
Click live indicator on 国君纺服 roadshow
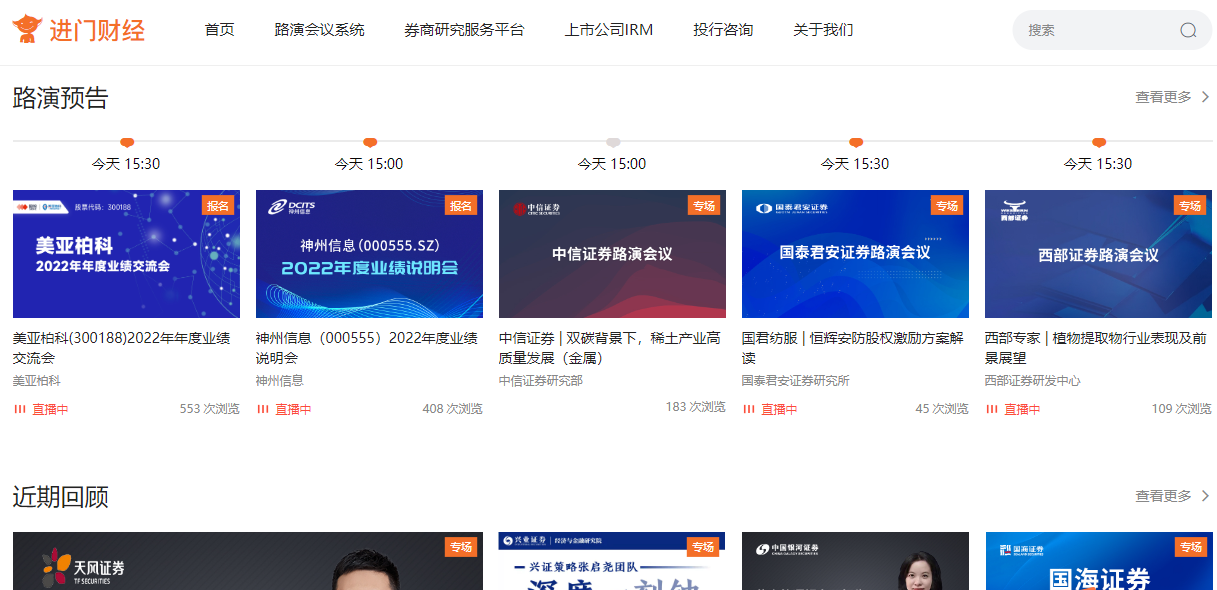pyautogui.click(x=770, y=409)
